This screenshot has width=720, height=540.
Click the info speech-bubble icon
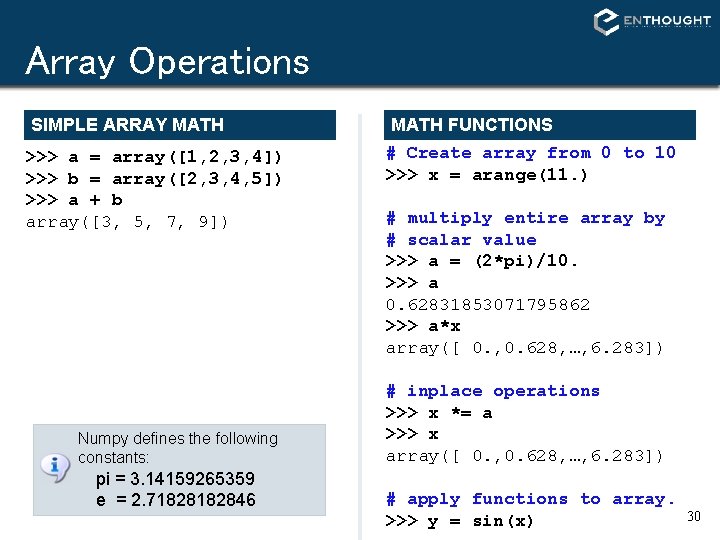(x=55, y=468)
